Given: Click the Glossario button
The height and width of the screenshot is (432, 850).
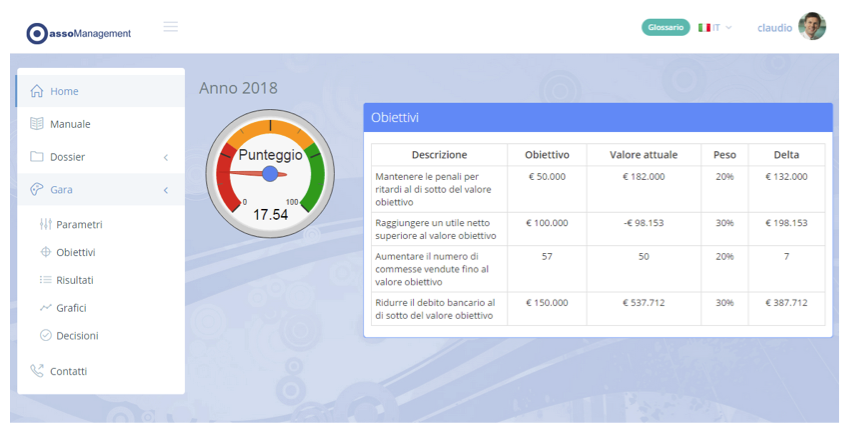Looking at the screenshot, I should tap(666, 27).
